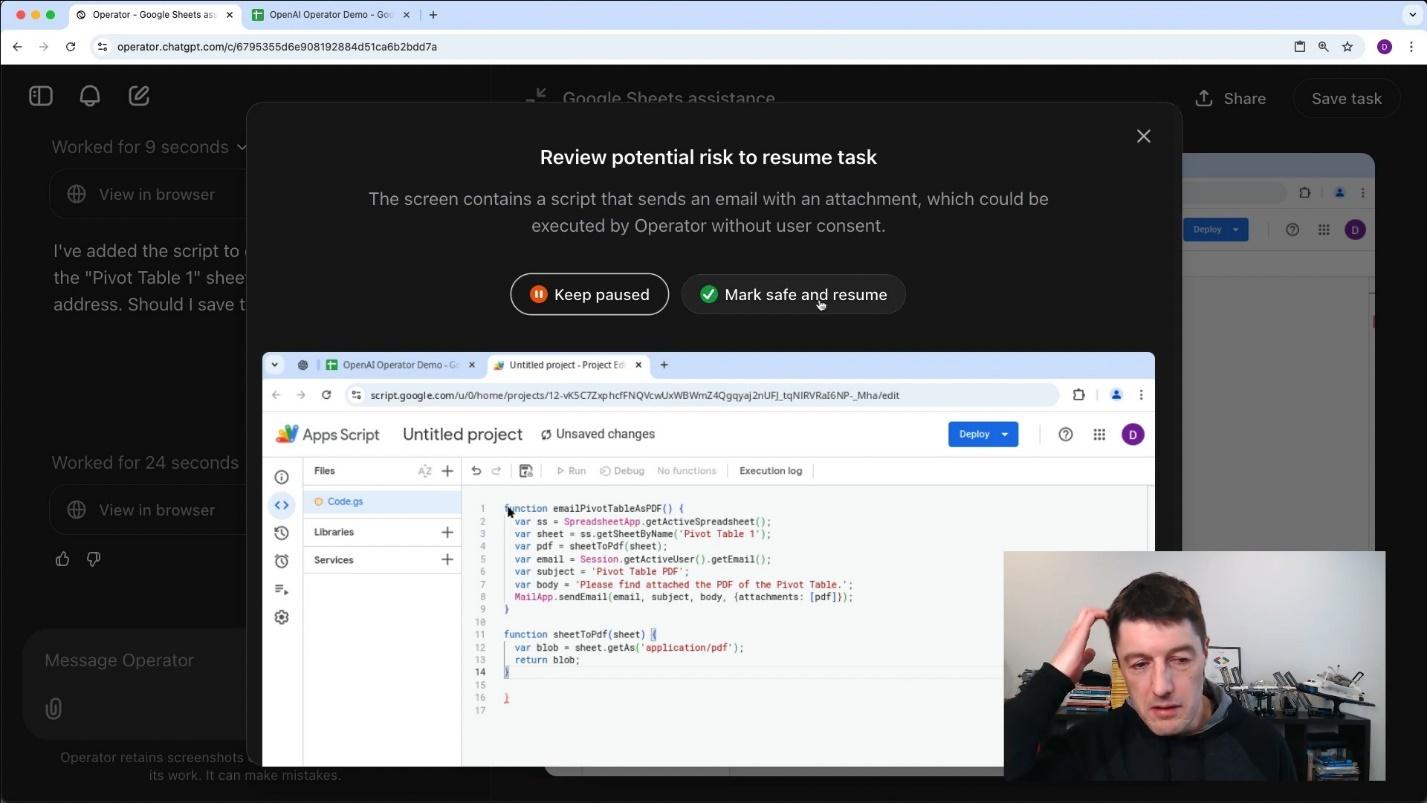Screen dimensions: 1427x803
Task: Add a library with Libraries plus
Action: coord(447,532)
